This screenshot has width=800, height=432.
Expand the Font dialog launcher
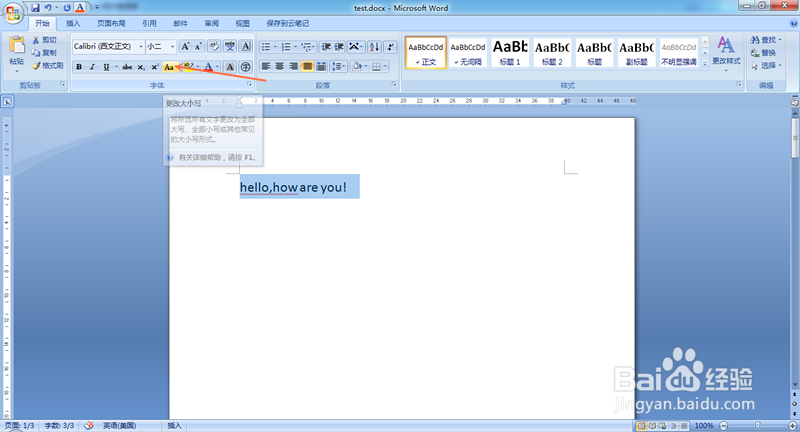(x=249, y=84)
